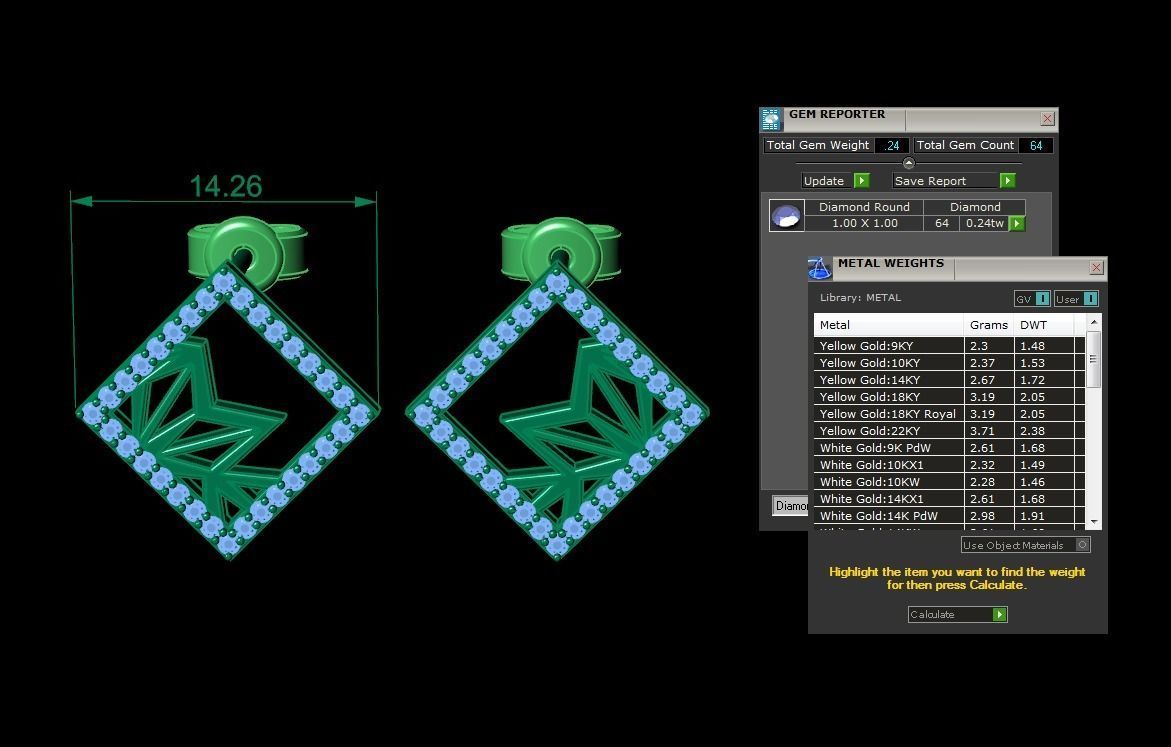Click the Library: METAL label
Image resolution: width=1171 pixels, height=747 pixels.
pos(860,297)
